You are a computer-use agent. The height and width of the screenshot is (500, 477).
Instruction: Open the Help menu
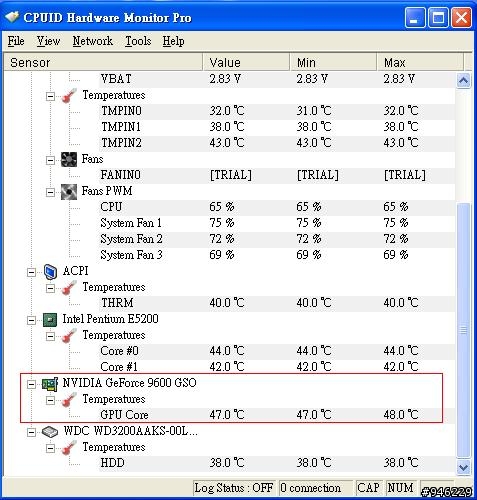pos(173,41)
